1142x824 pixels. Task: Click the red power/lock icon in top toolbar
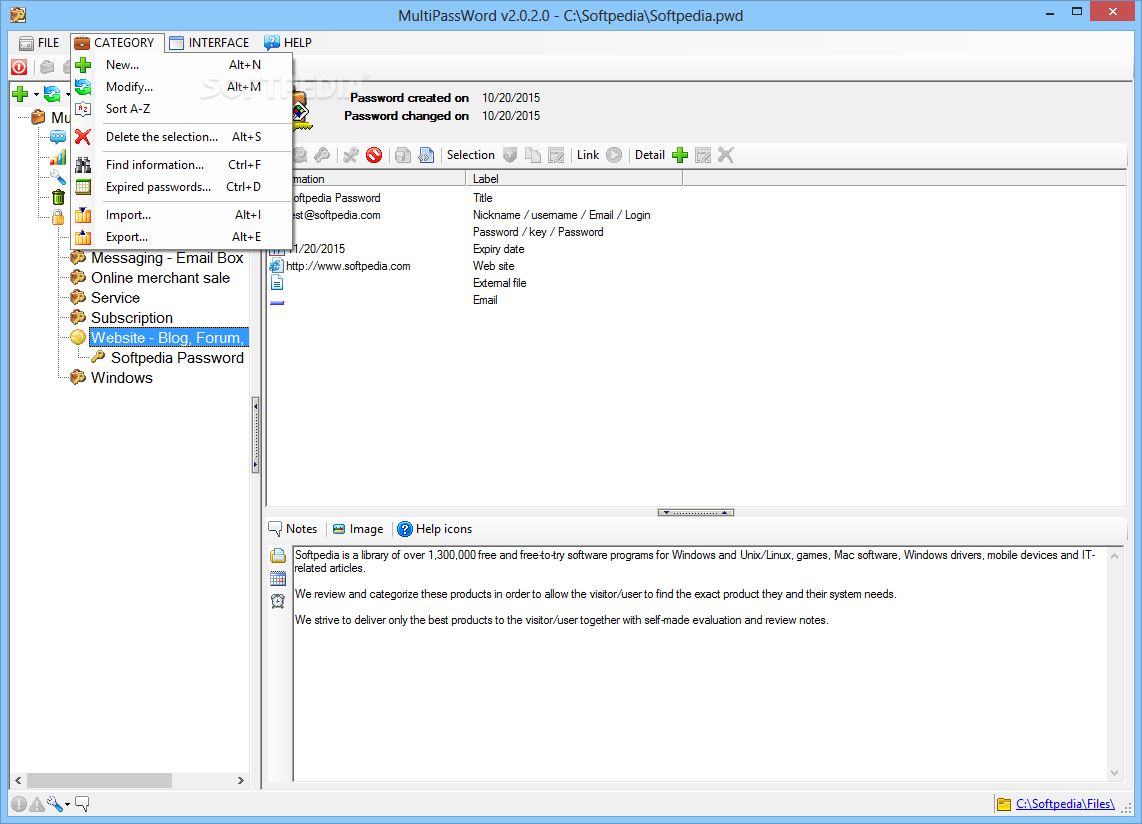click(19, 67)
